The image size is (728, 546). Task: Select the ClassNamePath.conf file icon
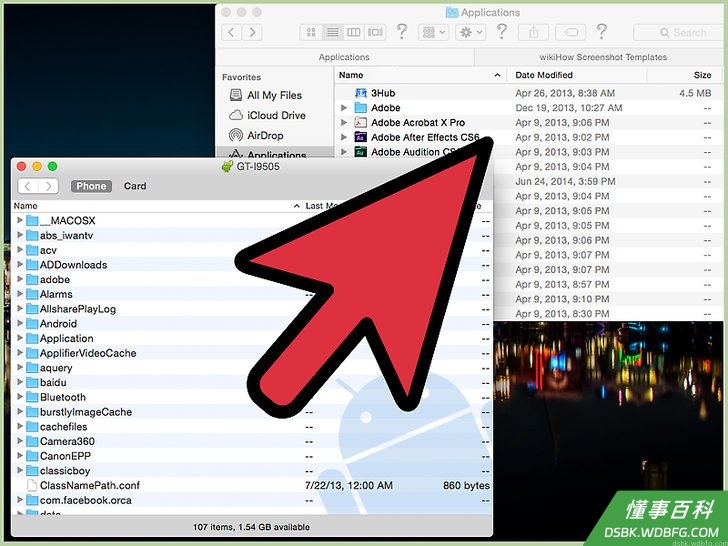32,486
